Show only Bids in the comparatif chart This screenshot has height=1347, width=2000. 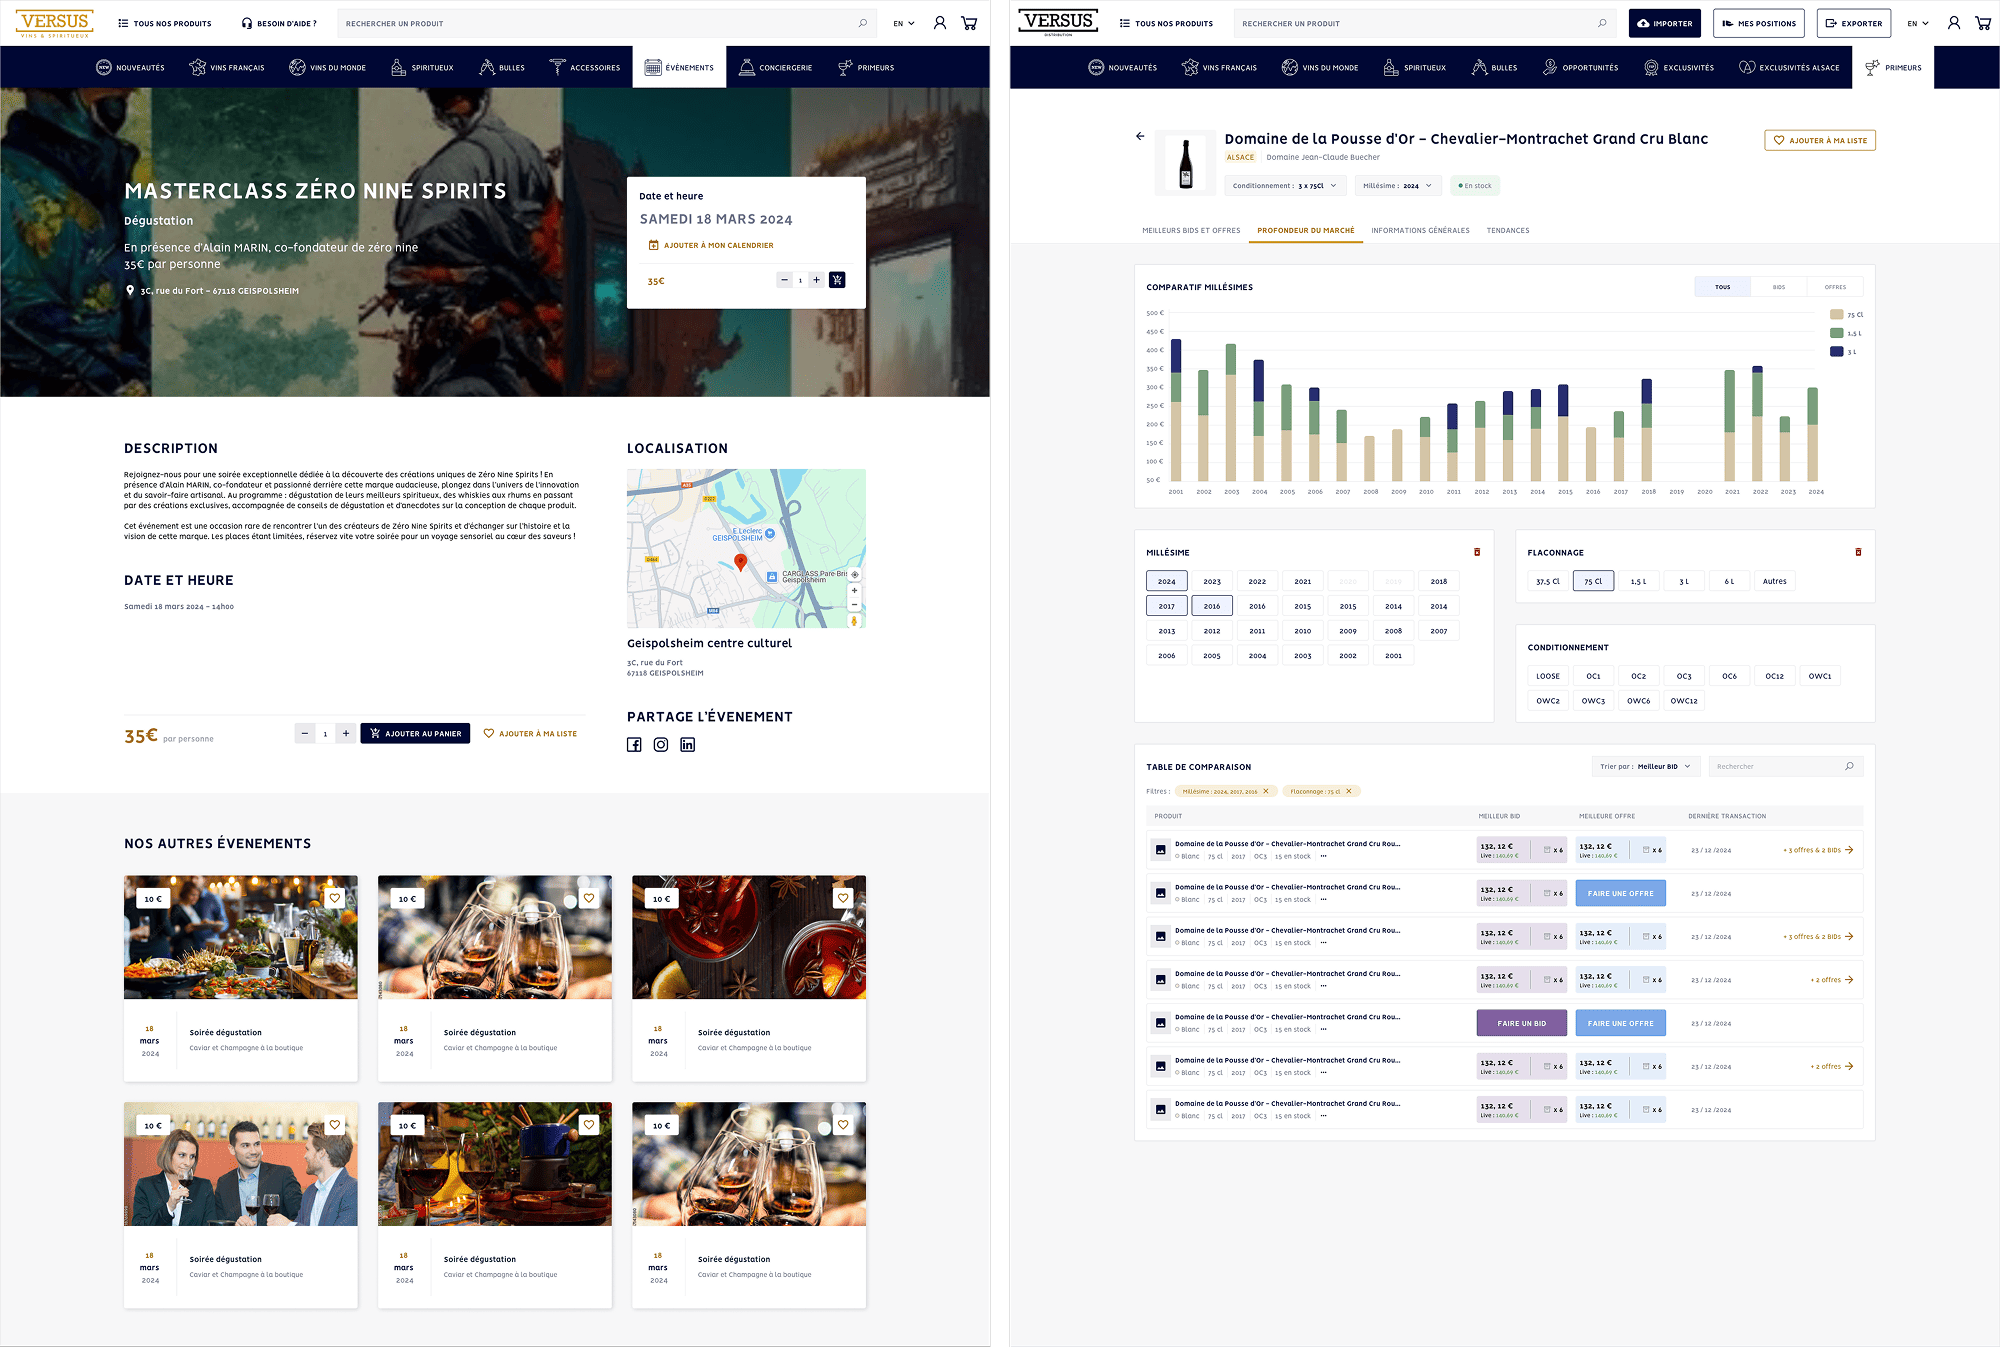click(1779, 287)
